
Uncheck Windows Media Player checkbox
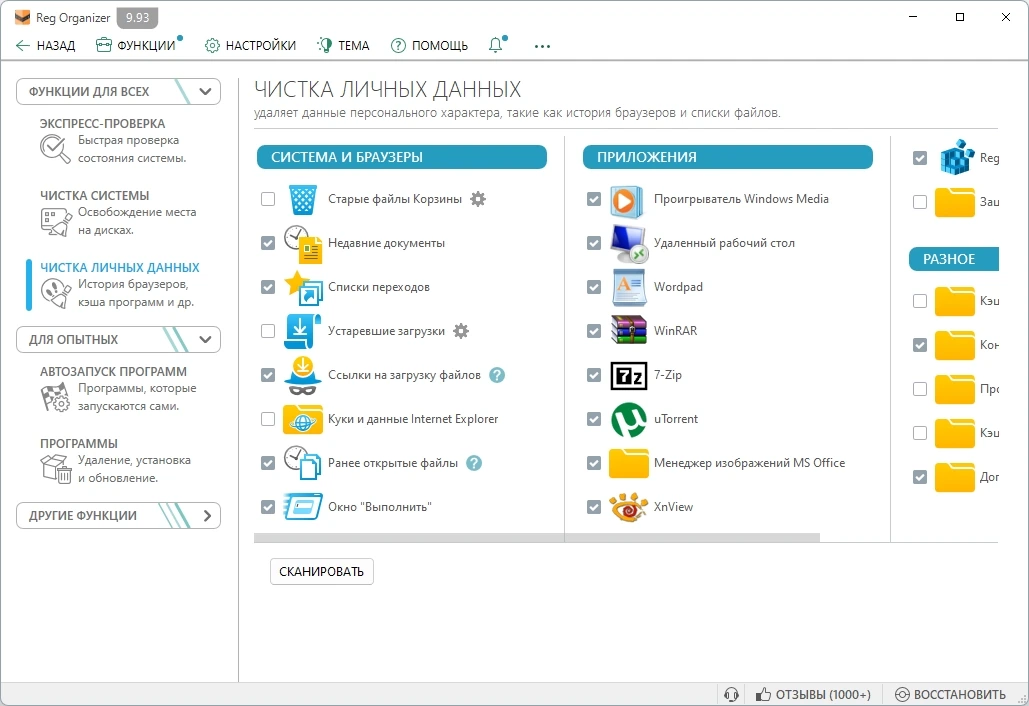point(594,199)
